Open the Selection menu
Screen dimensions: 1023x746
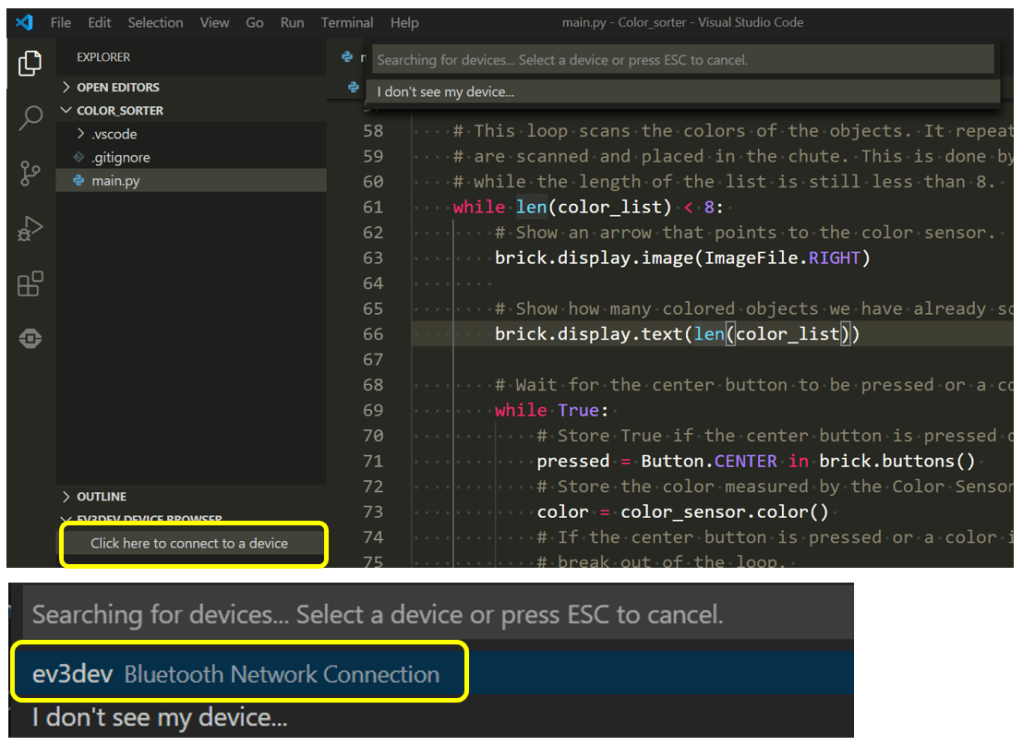coord(155,22)
